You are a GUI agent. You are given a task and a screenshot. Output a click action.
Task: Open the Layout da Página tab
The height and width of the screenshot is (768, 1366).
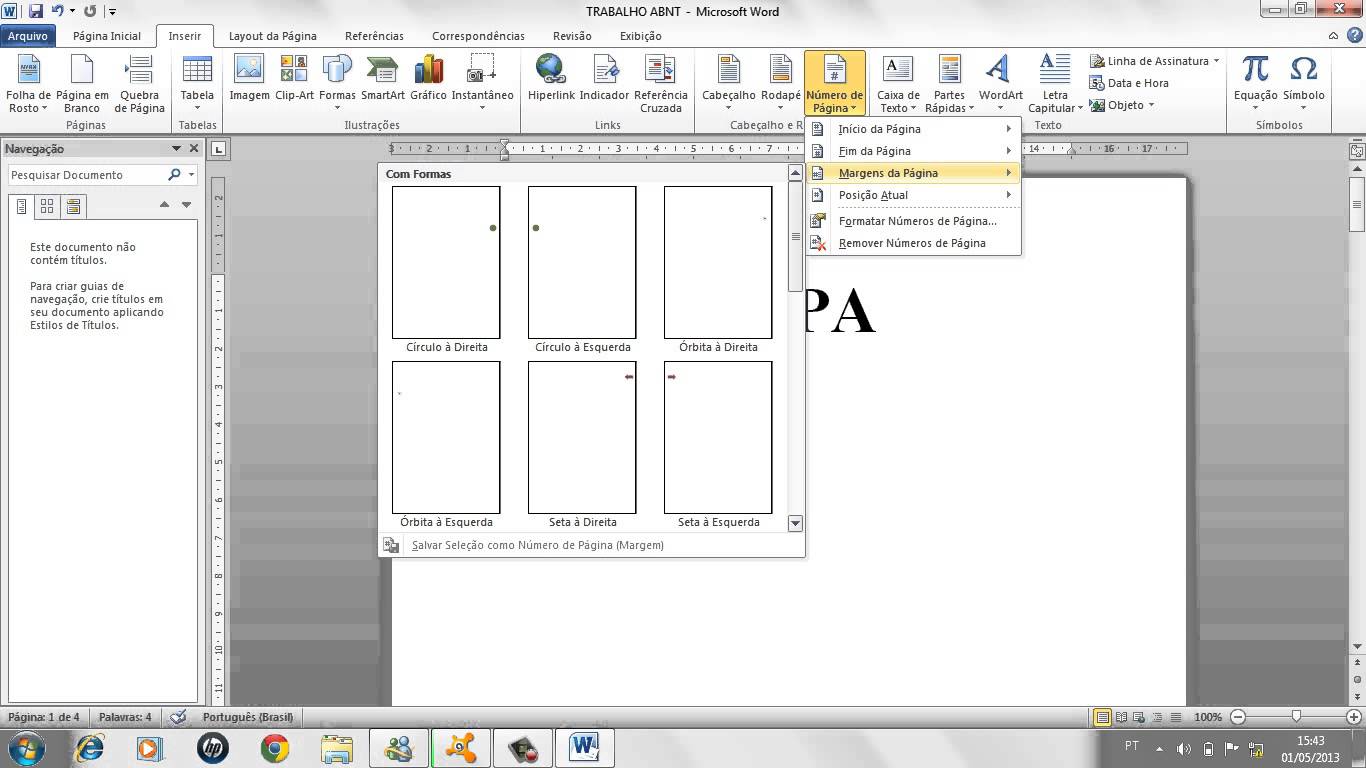(x=272, y=35)
